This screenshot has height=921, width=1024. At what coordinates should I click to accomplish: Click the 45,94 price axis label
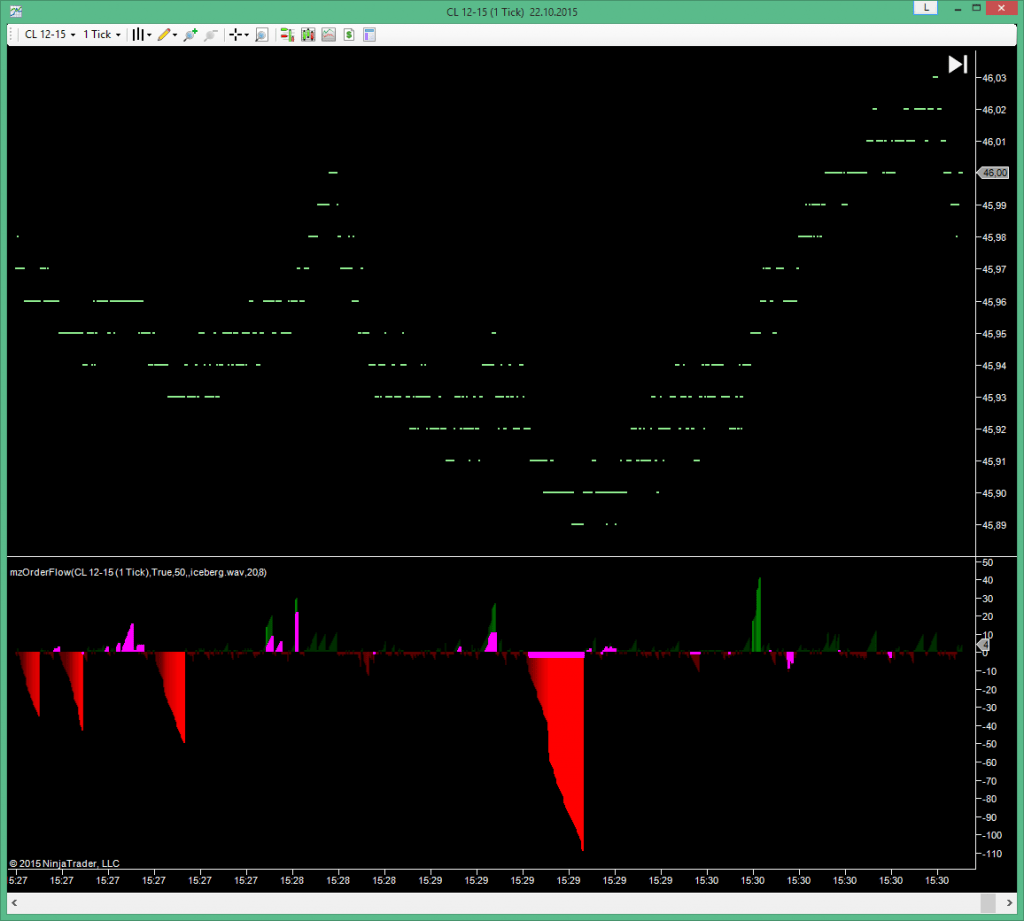[995, 366]
